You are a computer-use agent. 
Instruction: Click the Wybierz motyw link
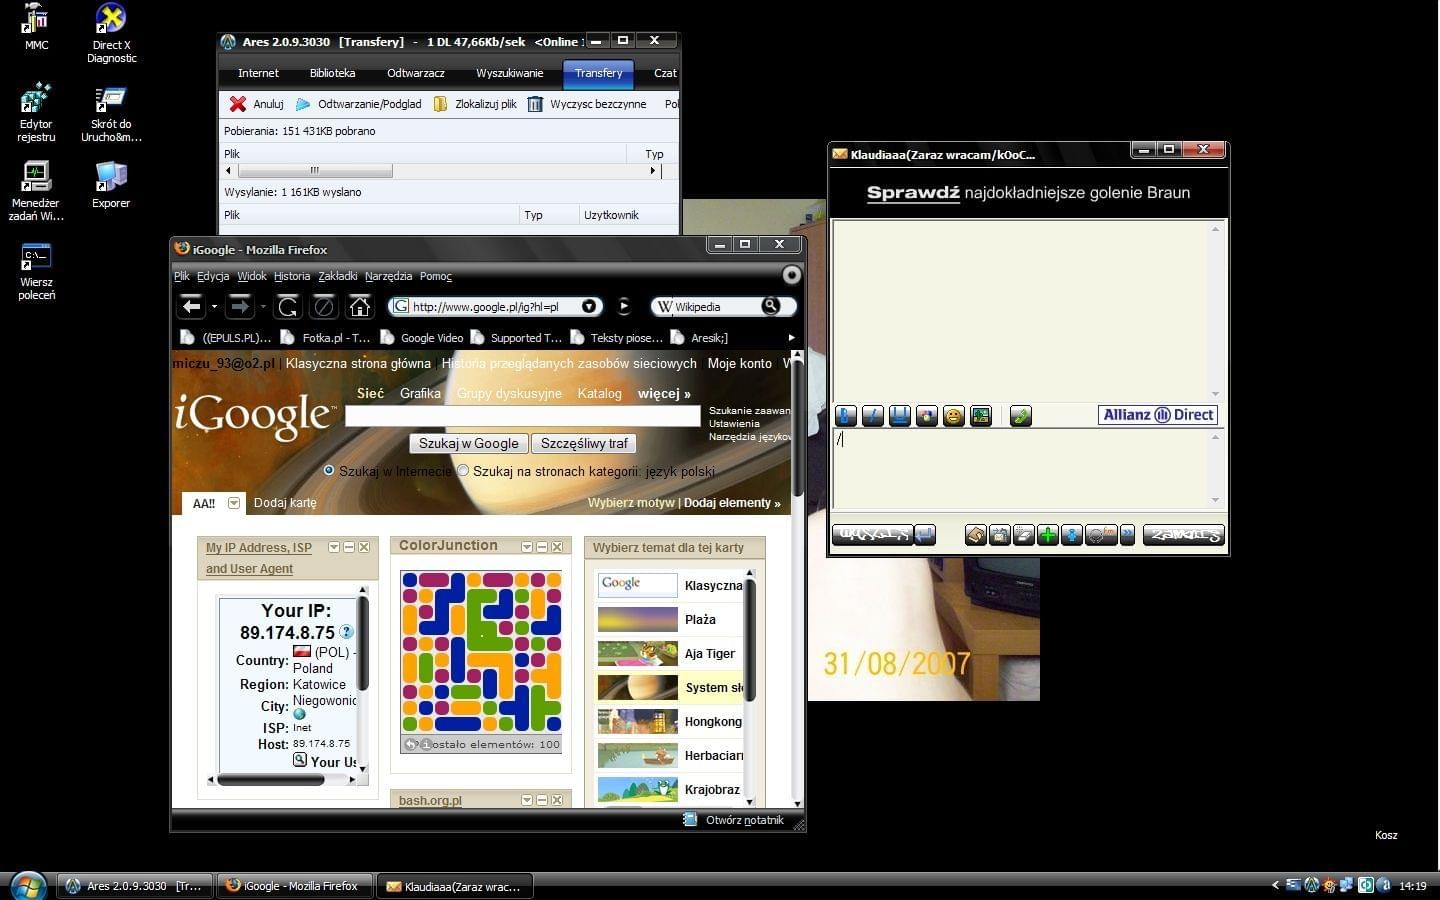click(630, 503)
